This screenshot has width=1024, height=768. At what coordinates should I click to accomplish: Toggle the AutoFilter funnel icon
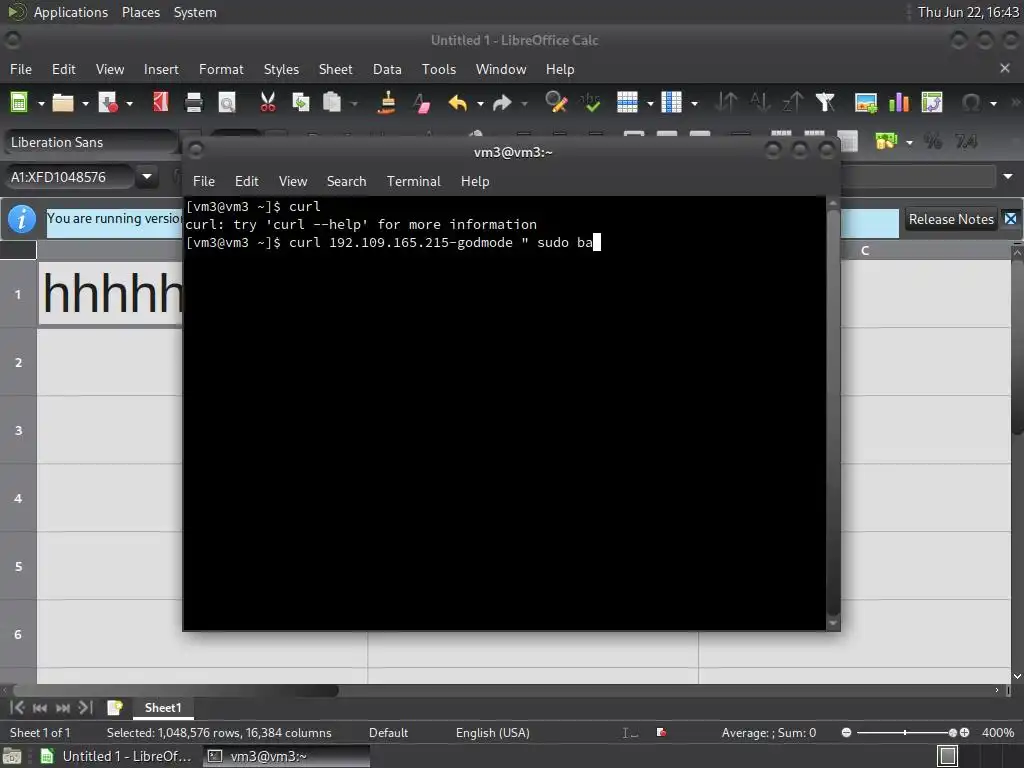pyautogui.click(x=825, y=103)
